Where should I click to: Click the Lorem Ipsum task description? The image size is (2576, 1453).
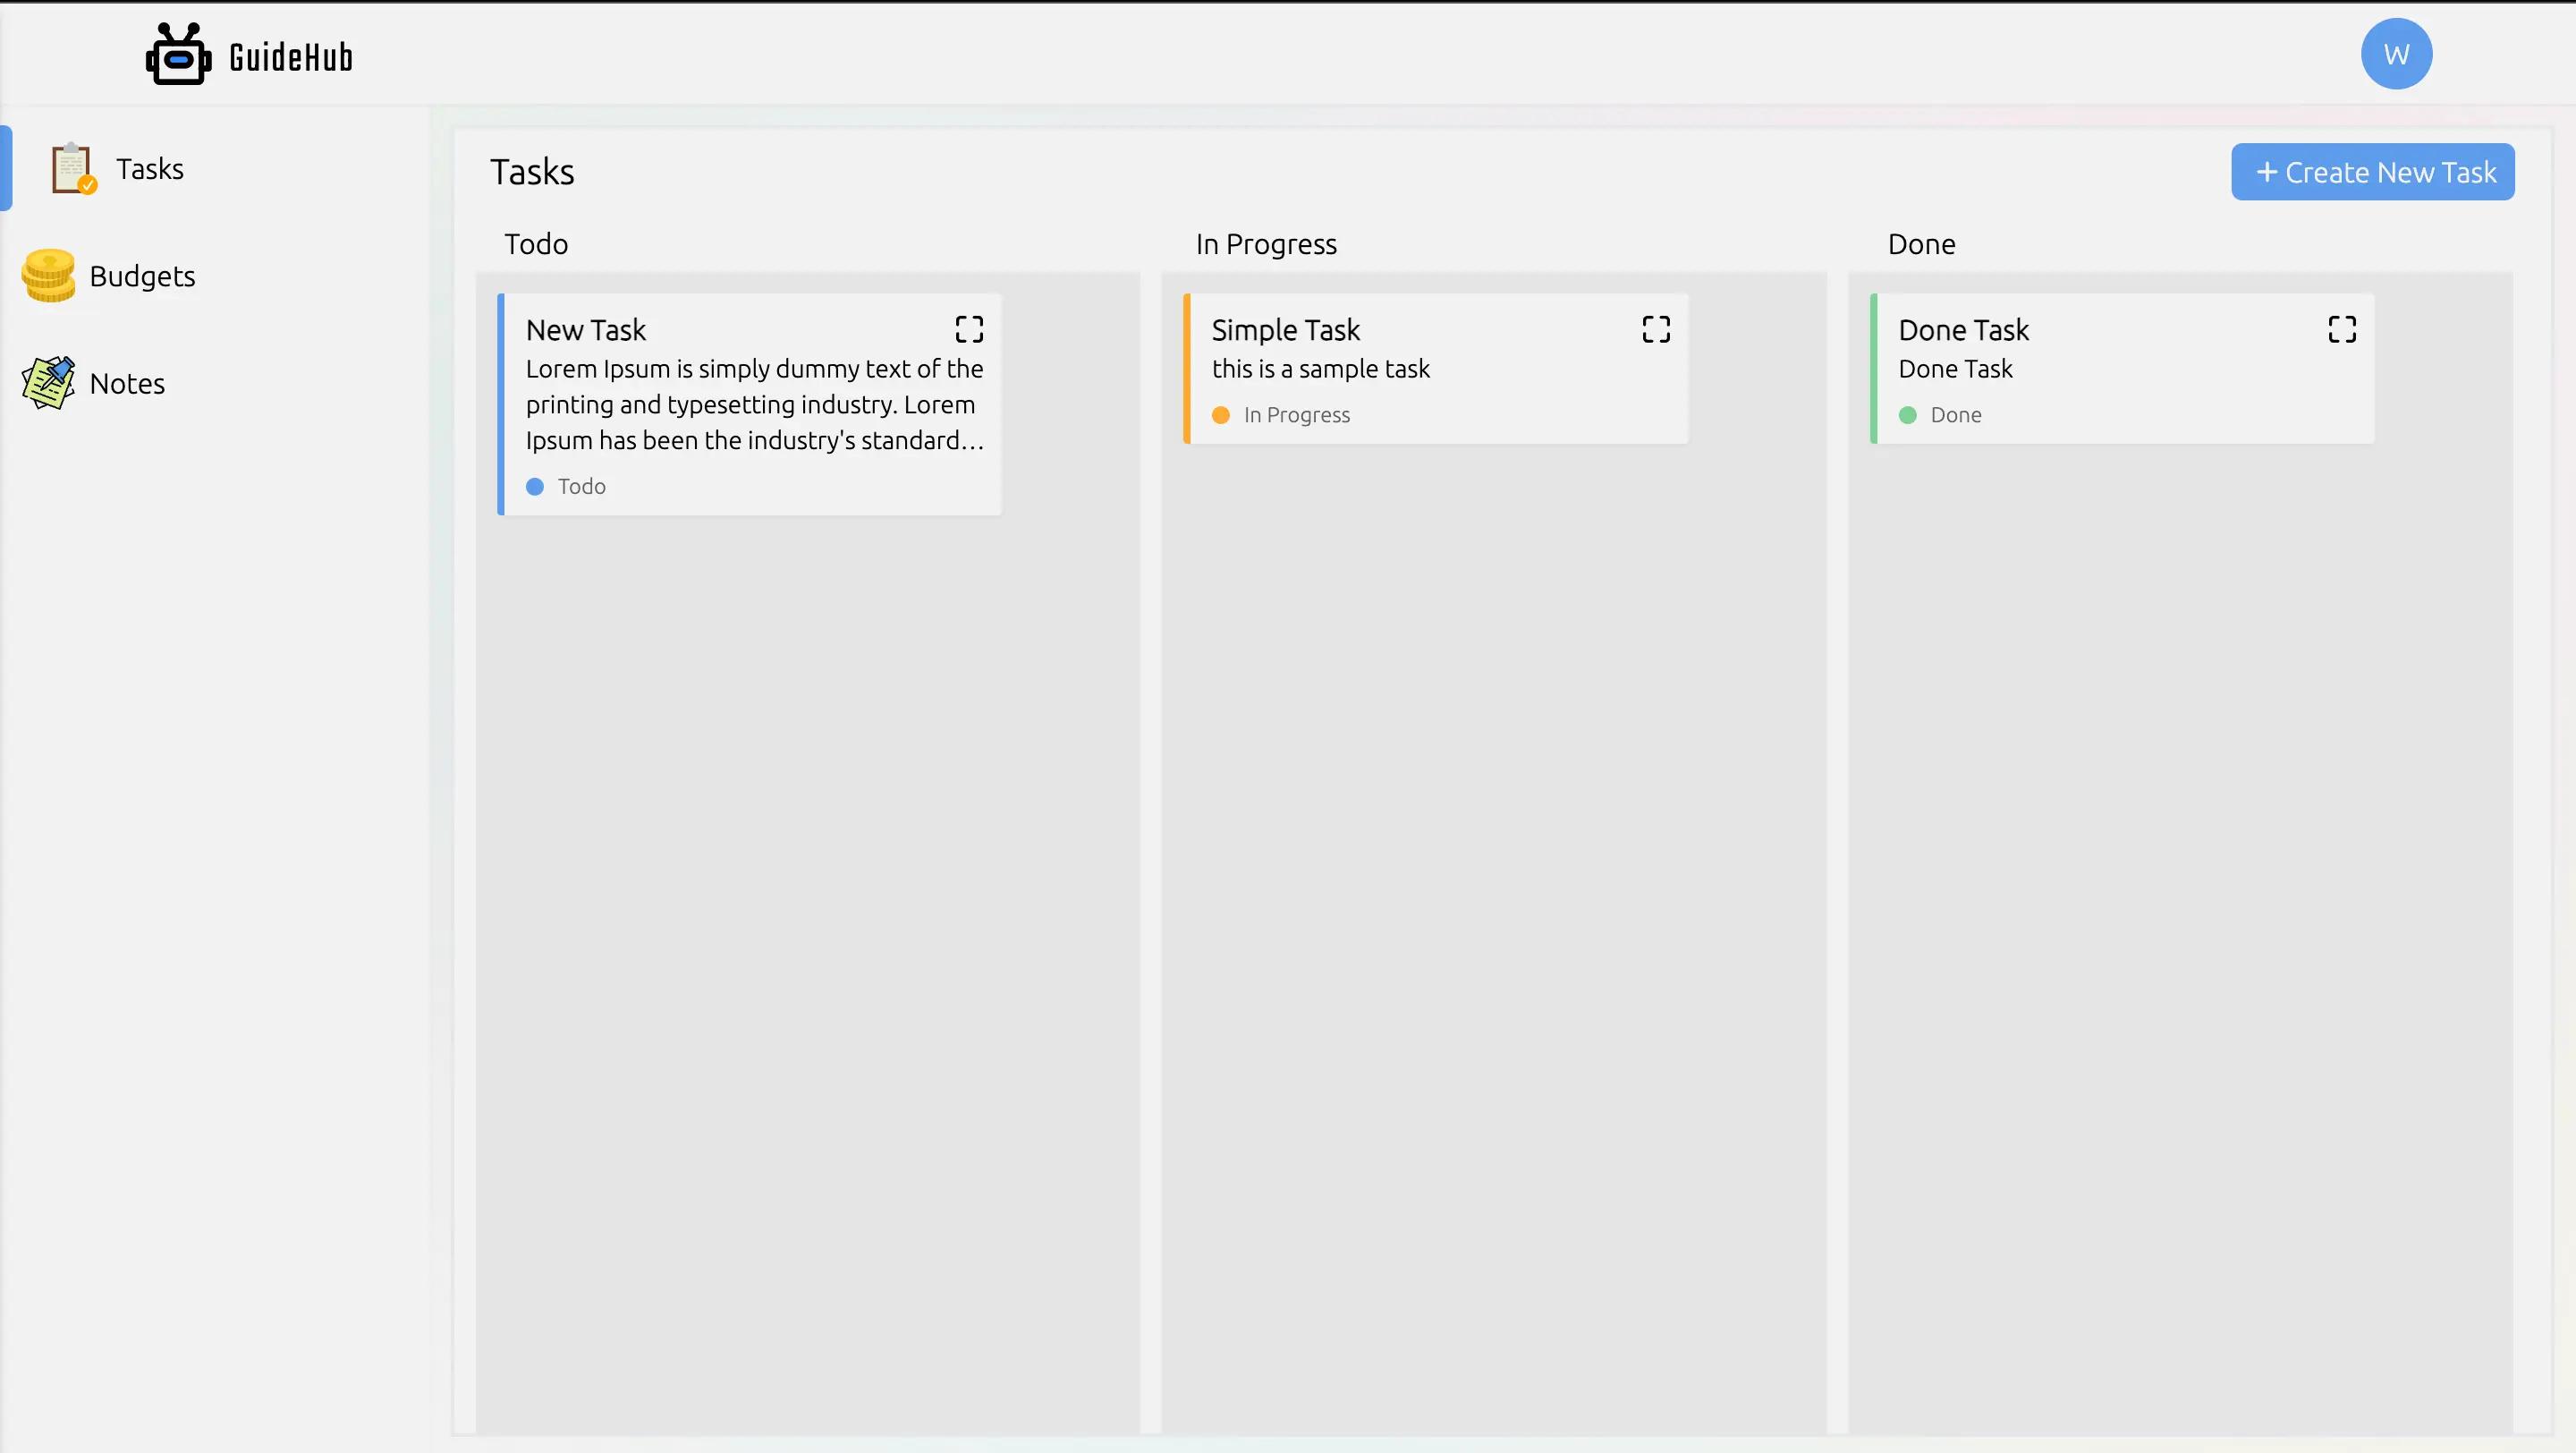(755, 405)
